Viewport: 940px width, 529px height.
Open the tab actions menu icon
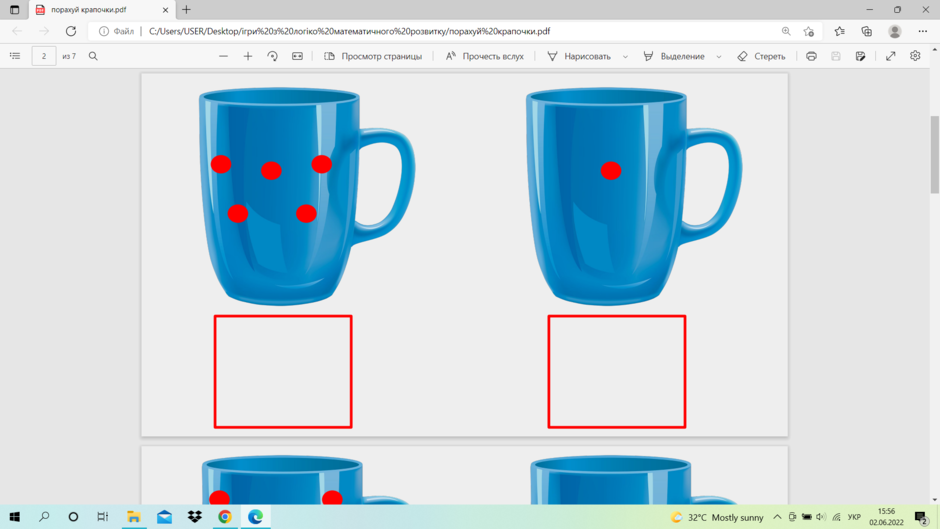pos(14,10)
